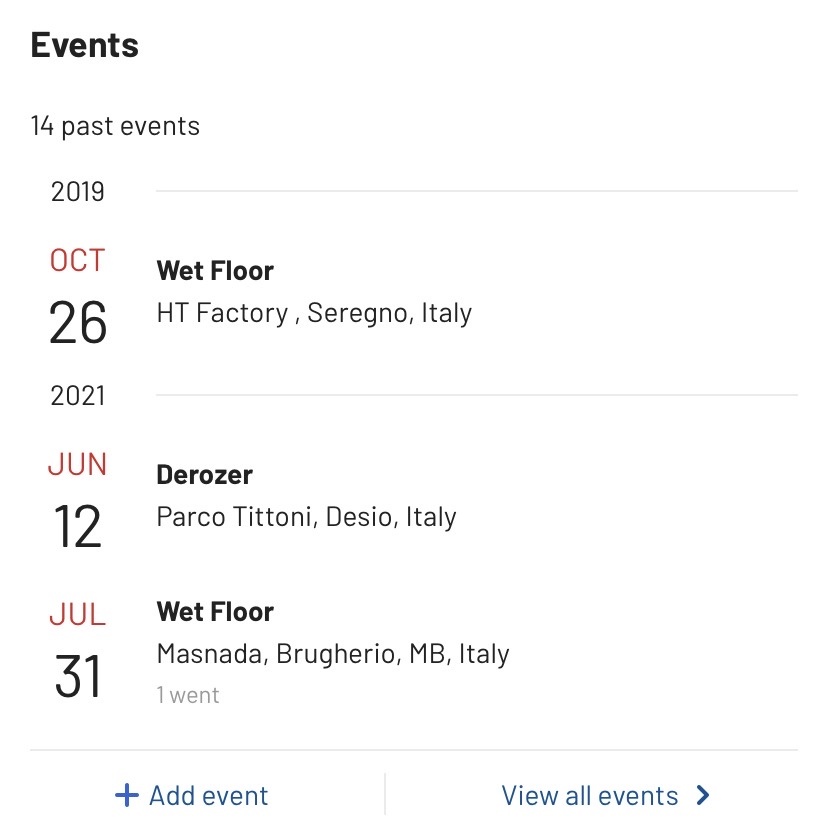
Task: Select the 2021 year header
Action: pyautogui.click(x=78, y=395)
